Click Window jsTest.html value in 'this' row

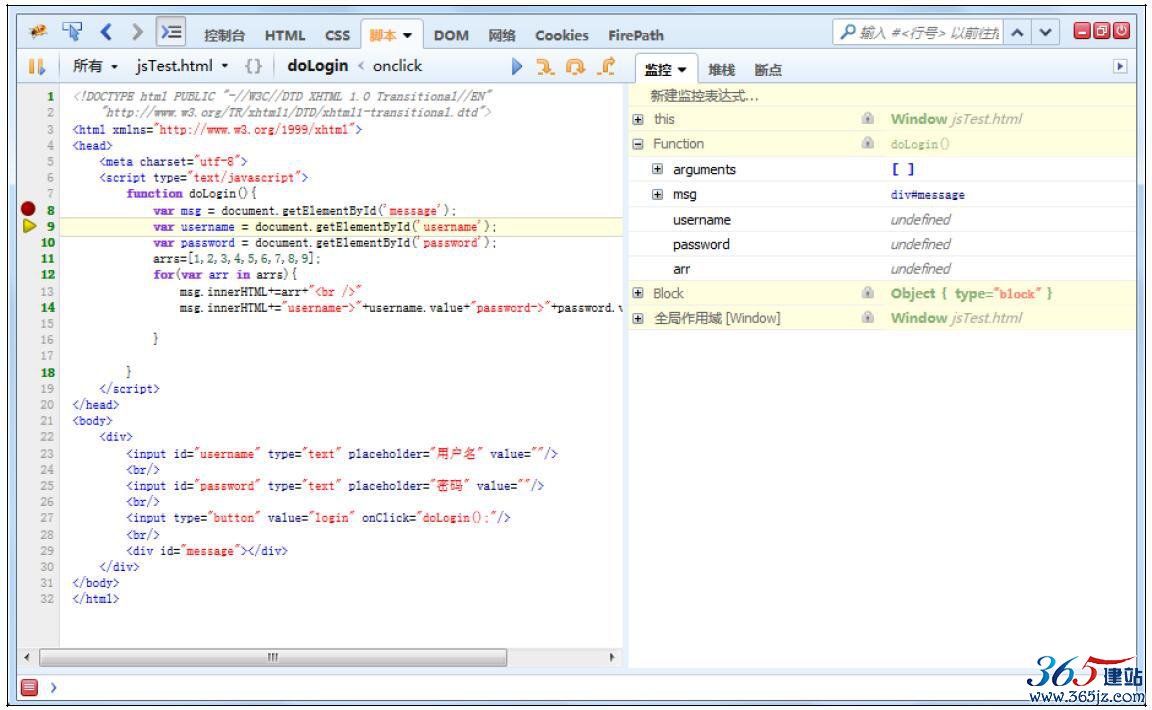coord(956,119)
